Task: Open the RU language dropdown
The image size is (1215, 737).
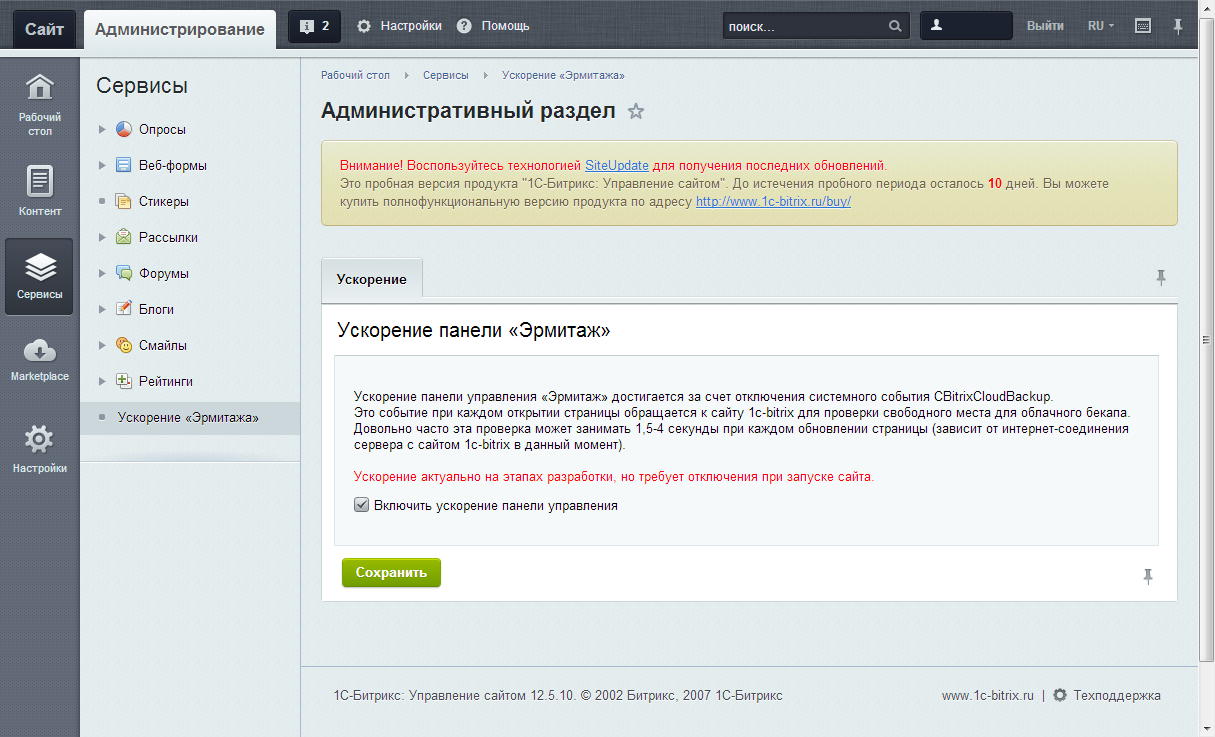Action: coord(1097,25)
